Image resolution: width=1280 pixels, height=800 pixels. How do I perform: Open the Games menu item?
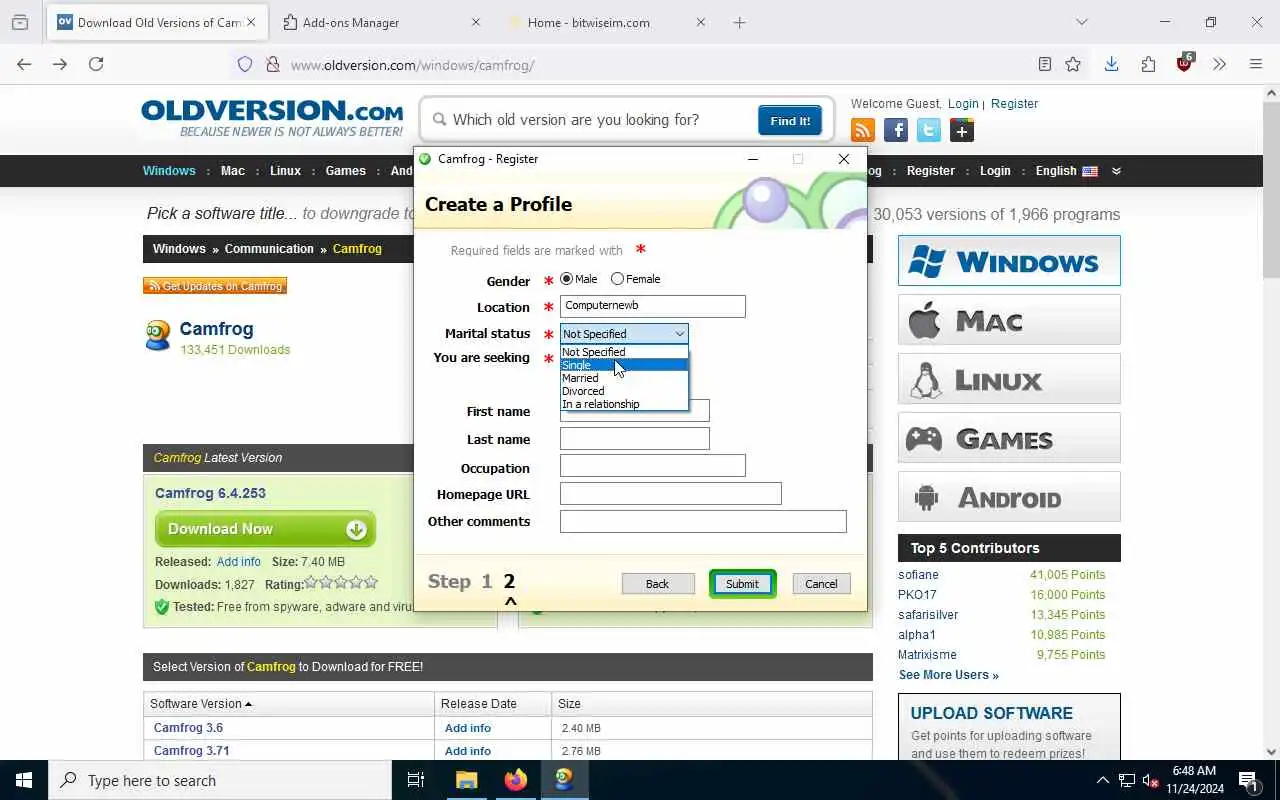[345, 170]
